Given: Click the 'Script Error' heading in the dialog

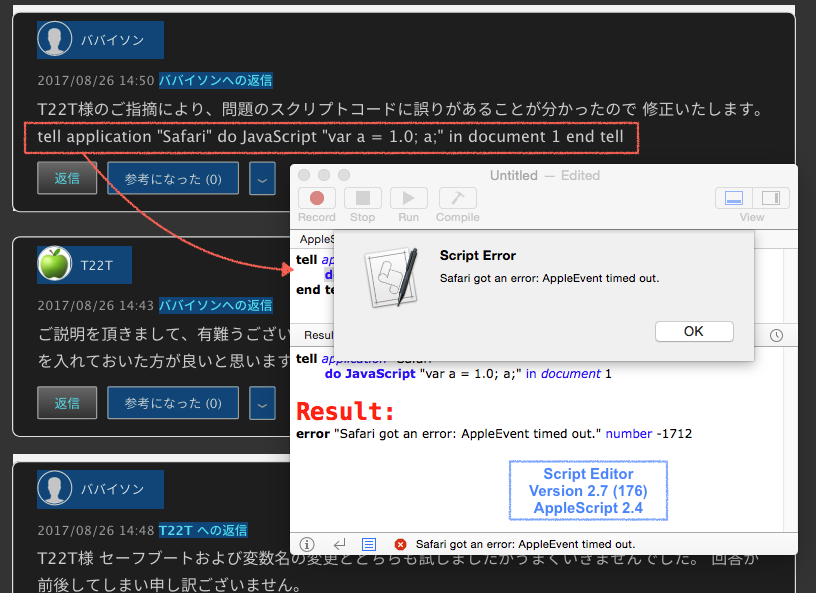Looking at the screenshot, I should click(x=478, y=255).
